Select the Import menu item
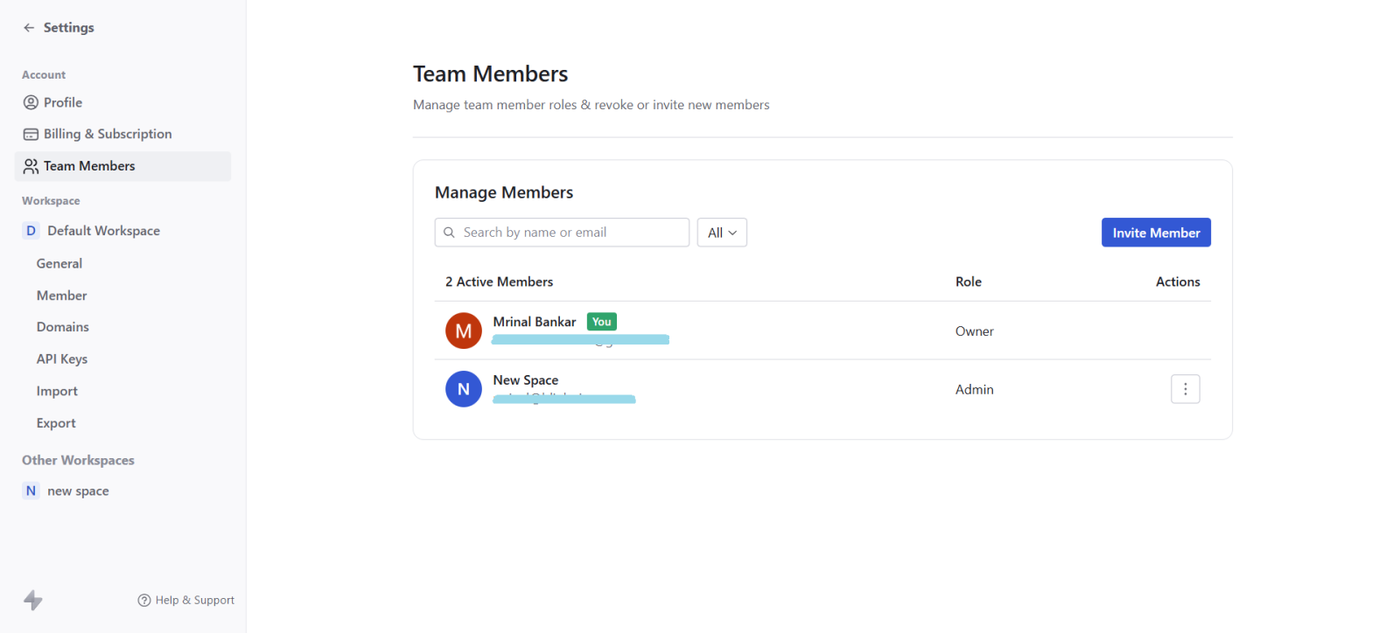The image size is (1400, 633). click(57, 391)
